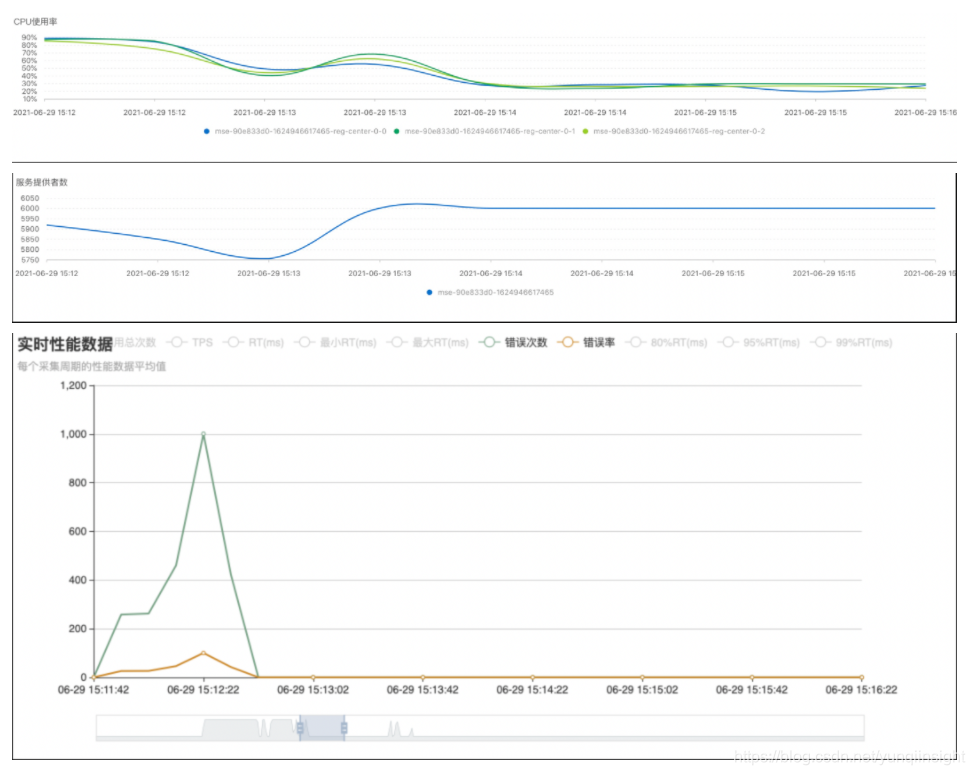Screen dimensions: 975x775
Task: Click the x-axis label 06-29 15:11:42
Action: point(93,690)
